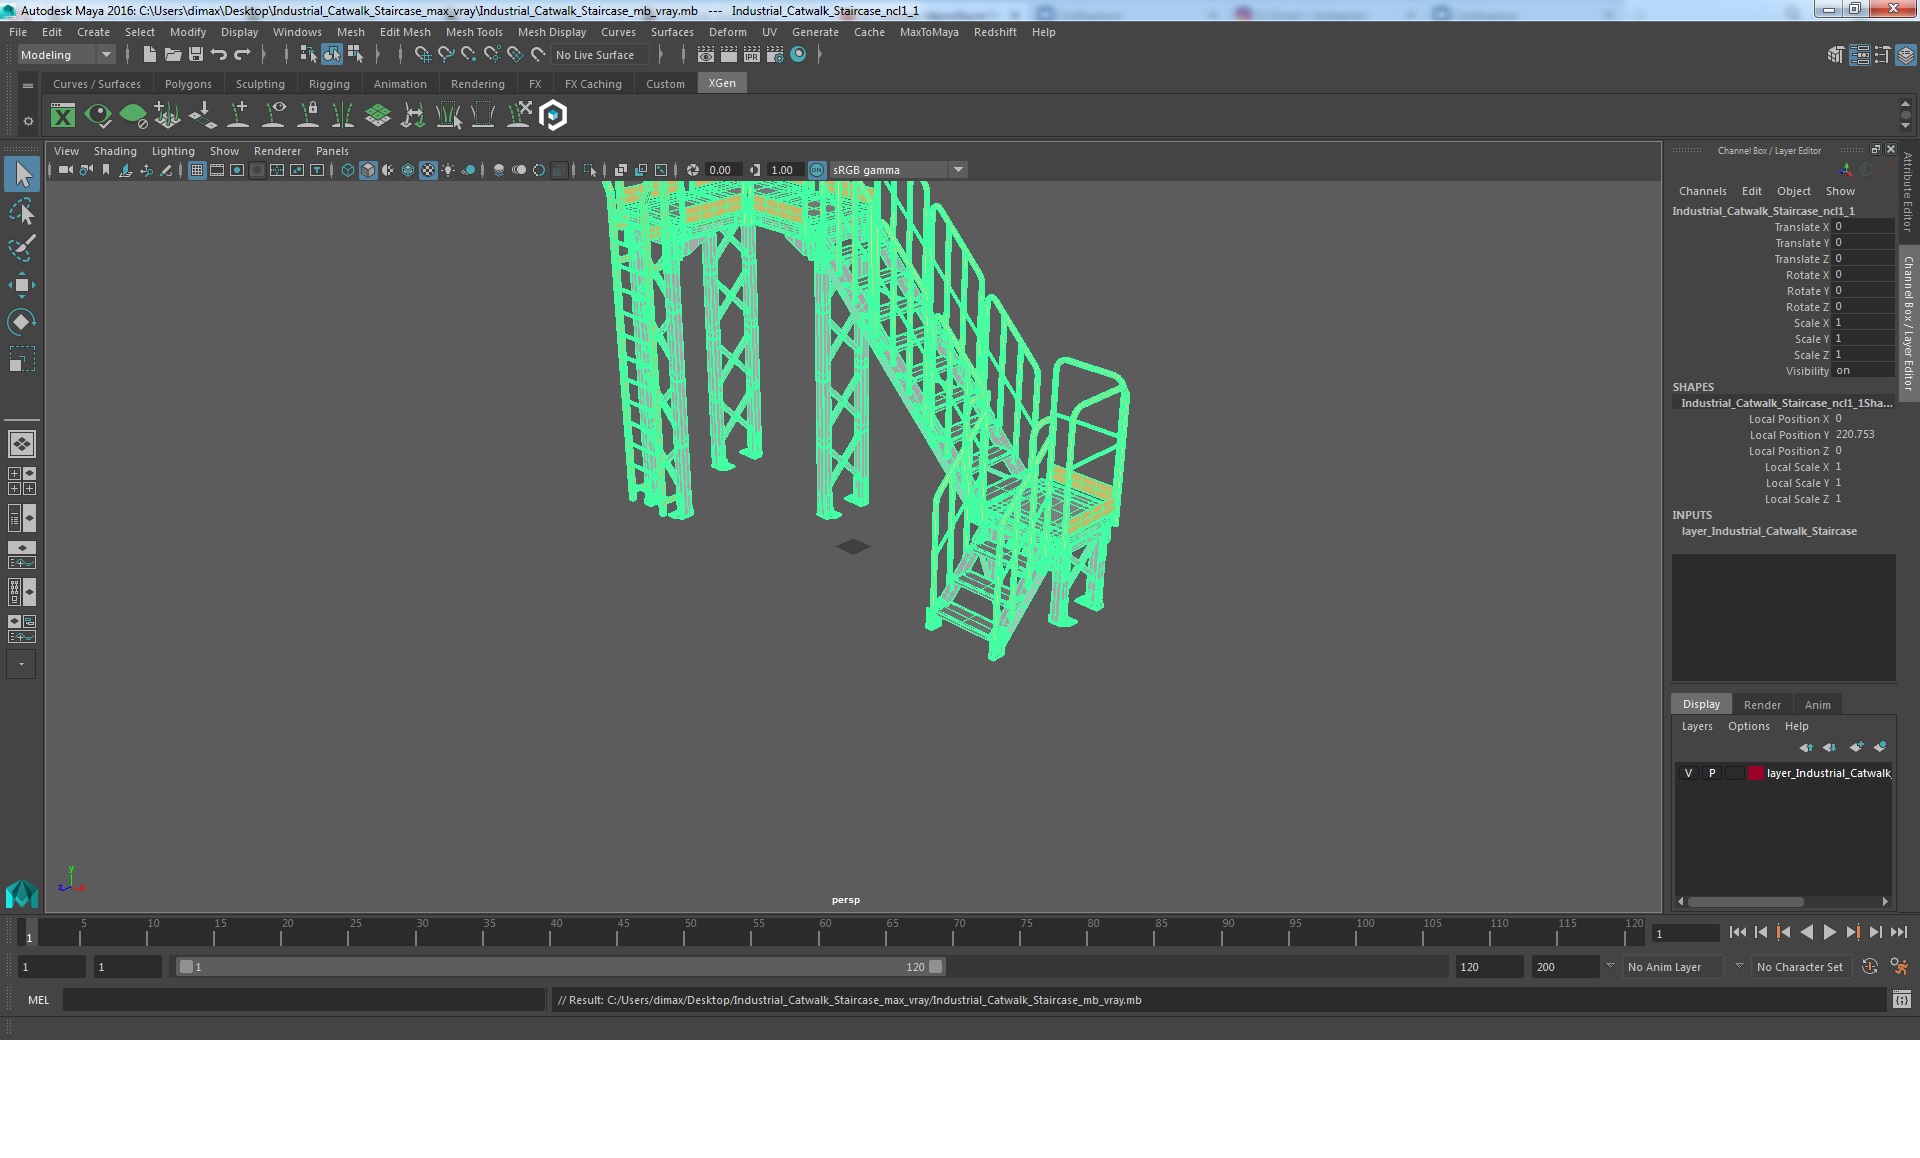Click the Undo arrow icon

pos(218,55)
